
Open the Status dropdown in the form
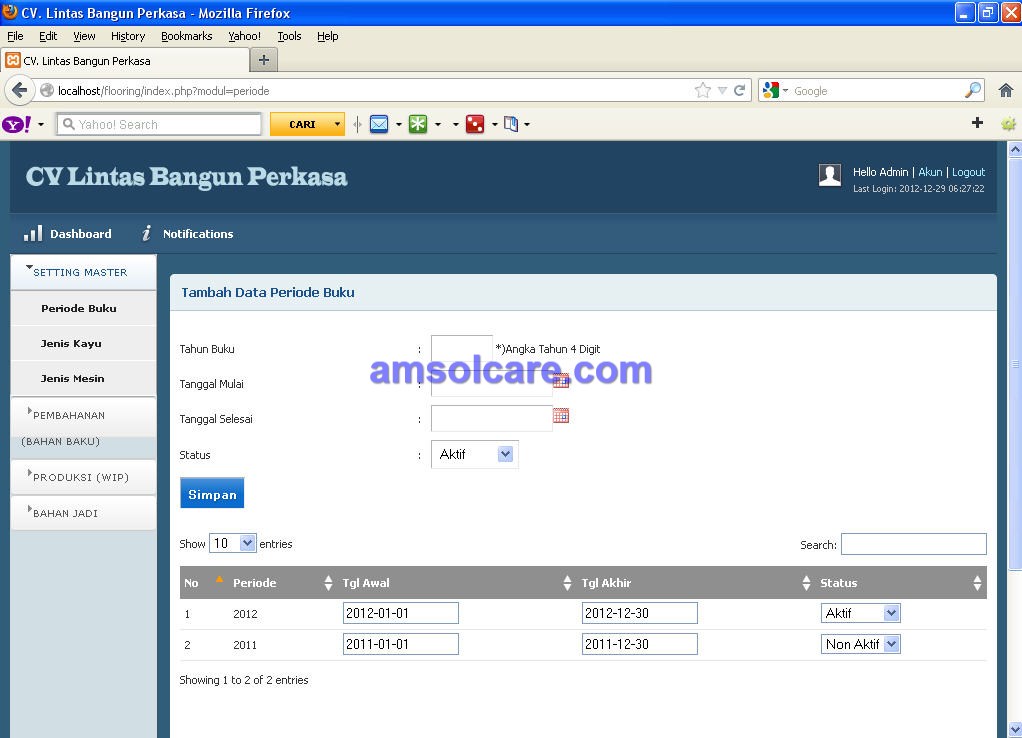pyautogui.click(x=474, y=454)
